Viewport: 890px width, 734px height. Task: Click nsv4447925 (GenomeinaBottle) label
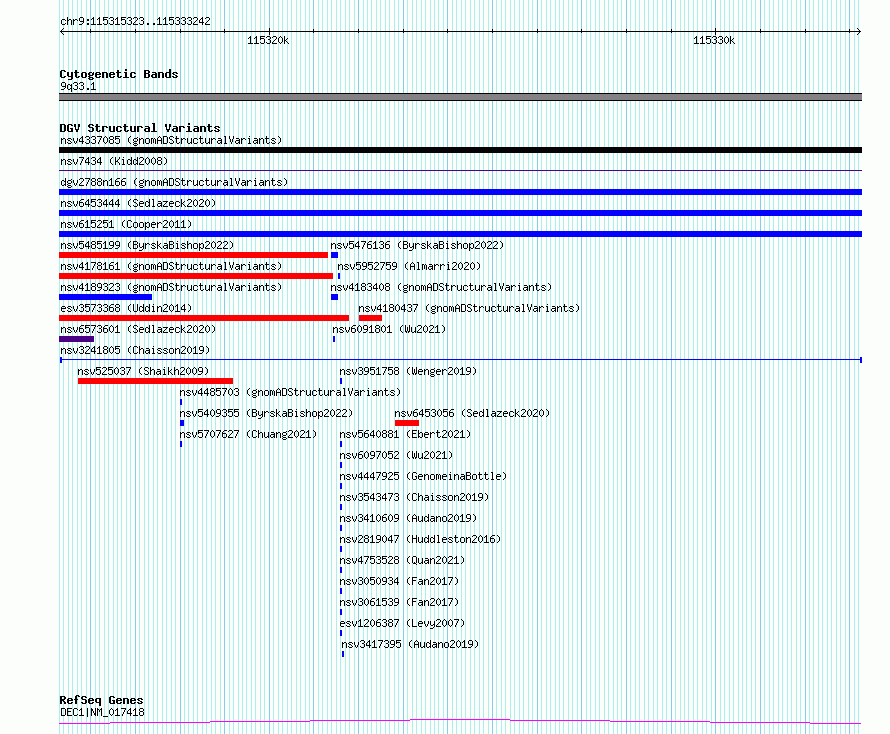(x=423, y=476)
